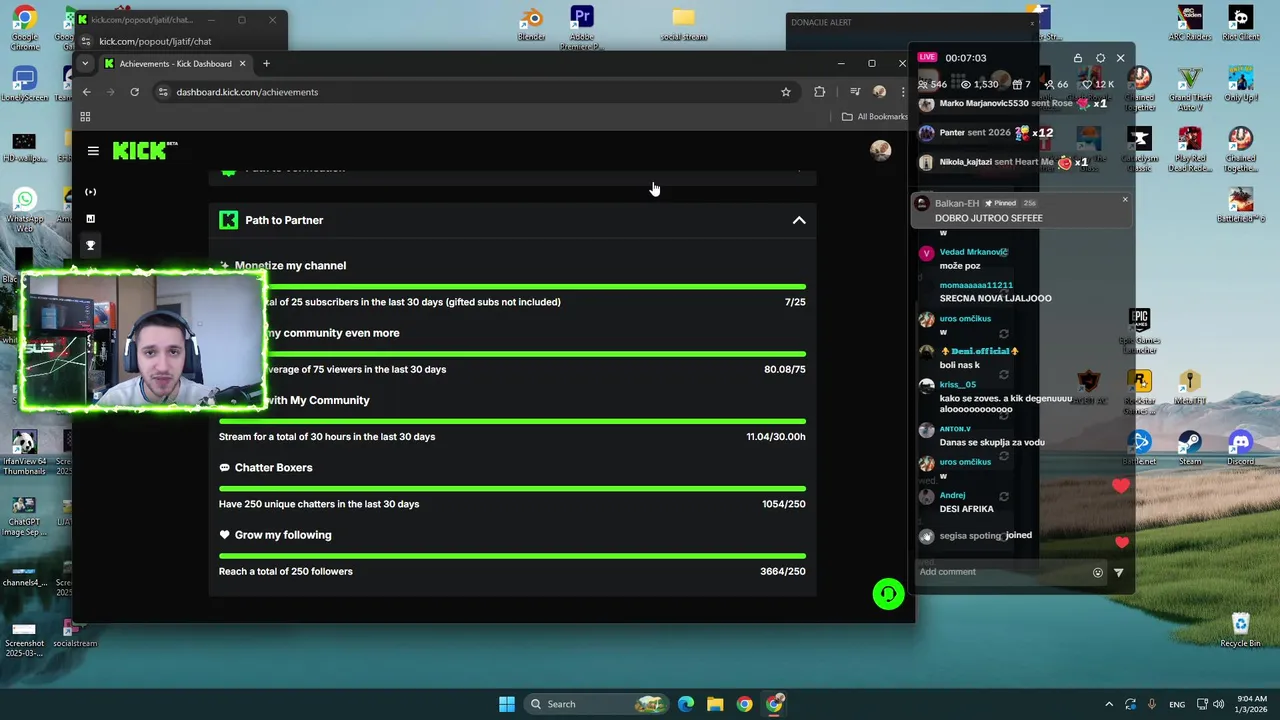The width and height of the screenshot is (1280, 720).
Task: Open Steam desktop shortcut
Action: coord(1190,448)
